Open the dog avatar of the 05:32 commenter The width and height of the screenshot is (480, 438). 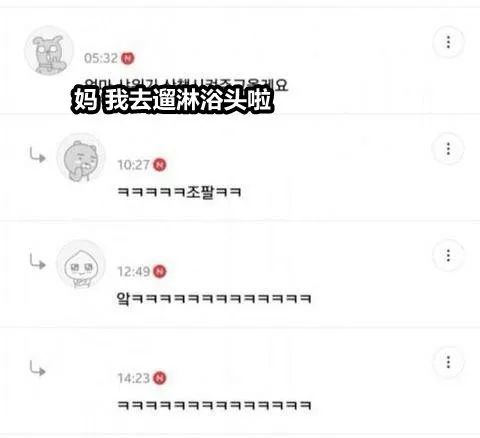tap(49, 51)
